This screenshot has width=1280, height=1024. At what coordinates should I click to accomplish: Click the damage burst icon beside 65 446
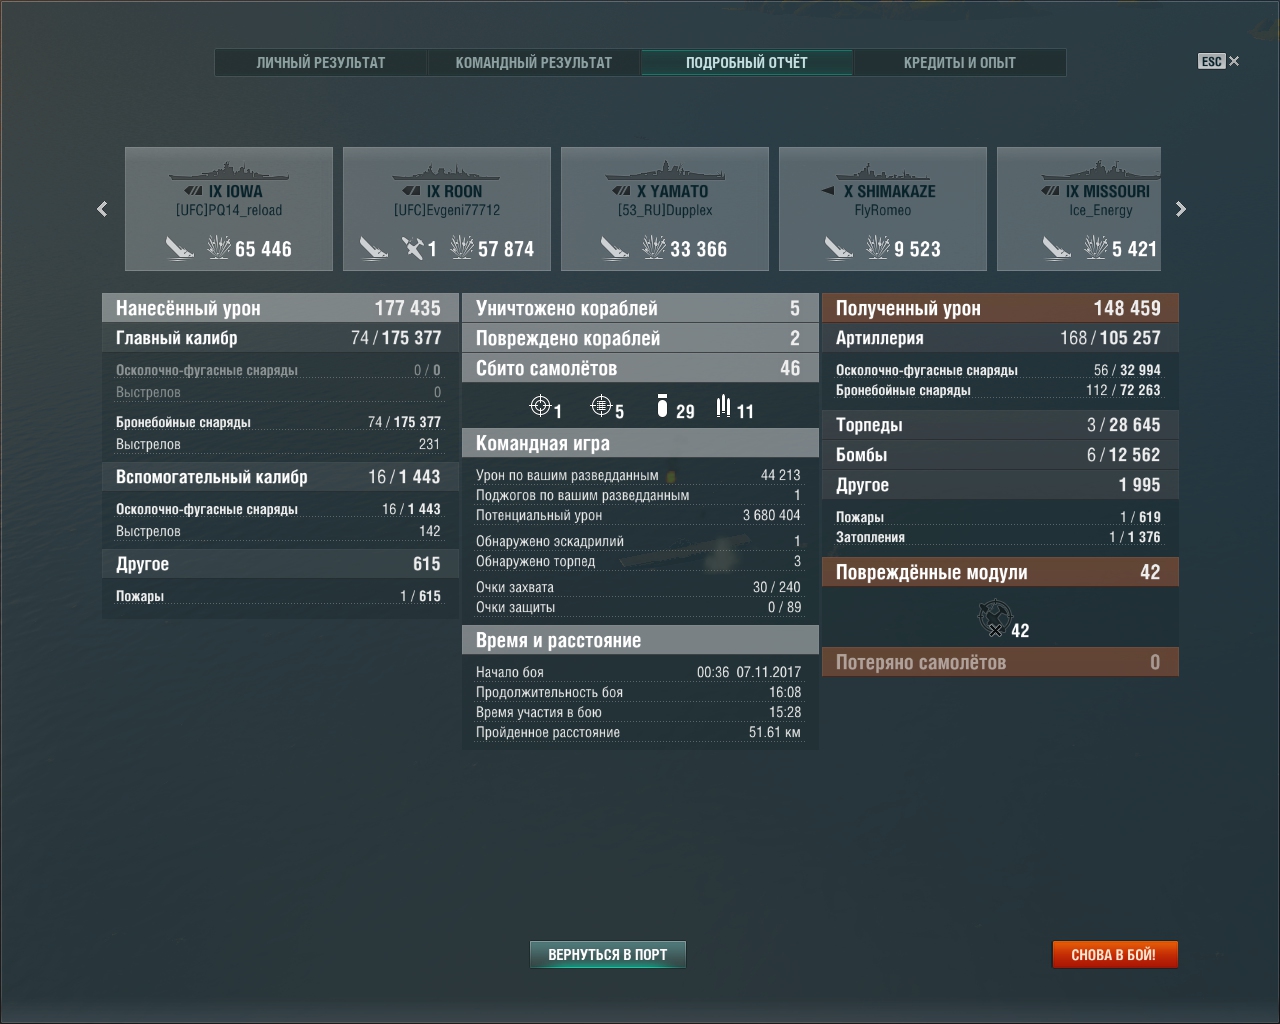coord(219,247)
